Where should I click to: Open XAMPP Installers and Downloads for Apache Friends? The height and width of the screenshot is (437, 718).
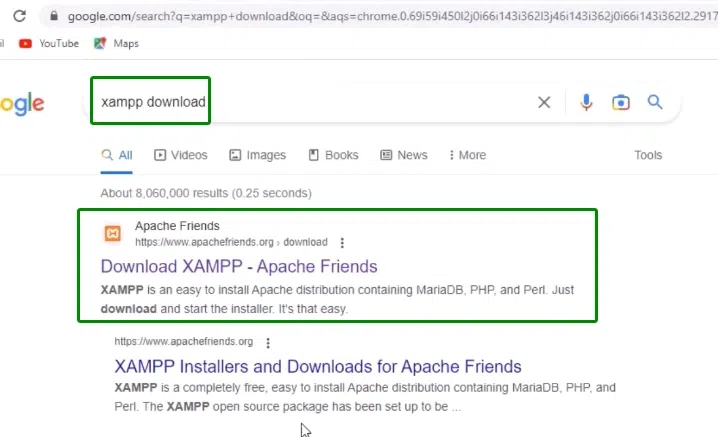point(318,366)
